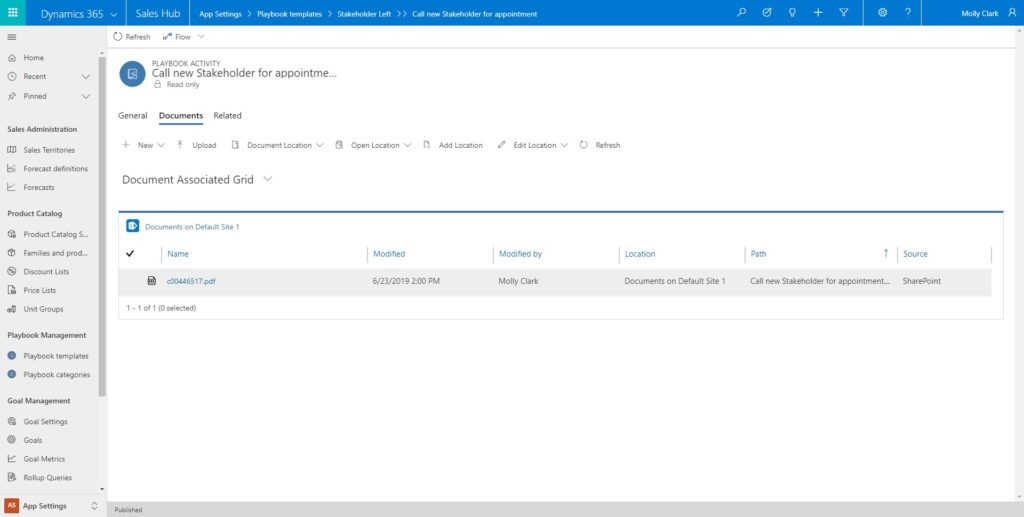This screenshot has width=1024, height=517.
Task: Expand the Recent section chevron
Action: tap(86, 76)
